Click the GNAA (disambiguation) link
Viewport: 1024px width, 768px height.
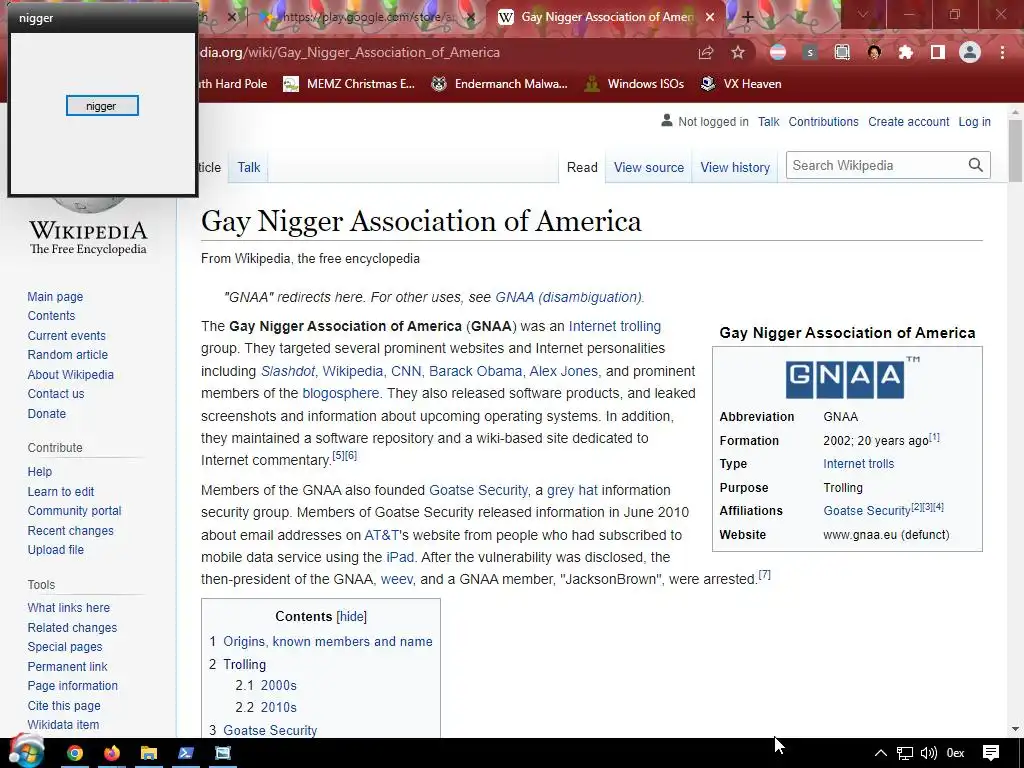(x=568, y=297)
